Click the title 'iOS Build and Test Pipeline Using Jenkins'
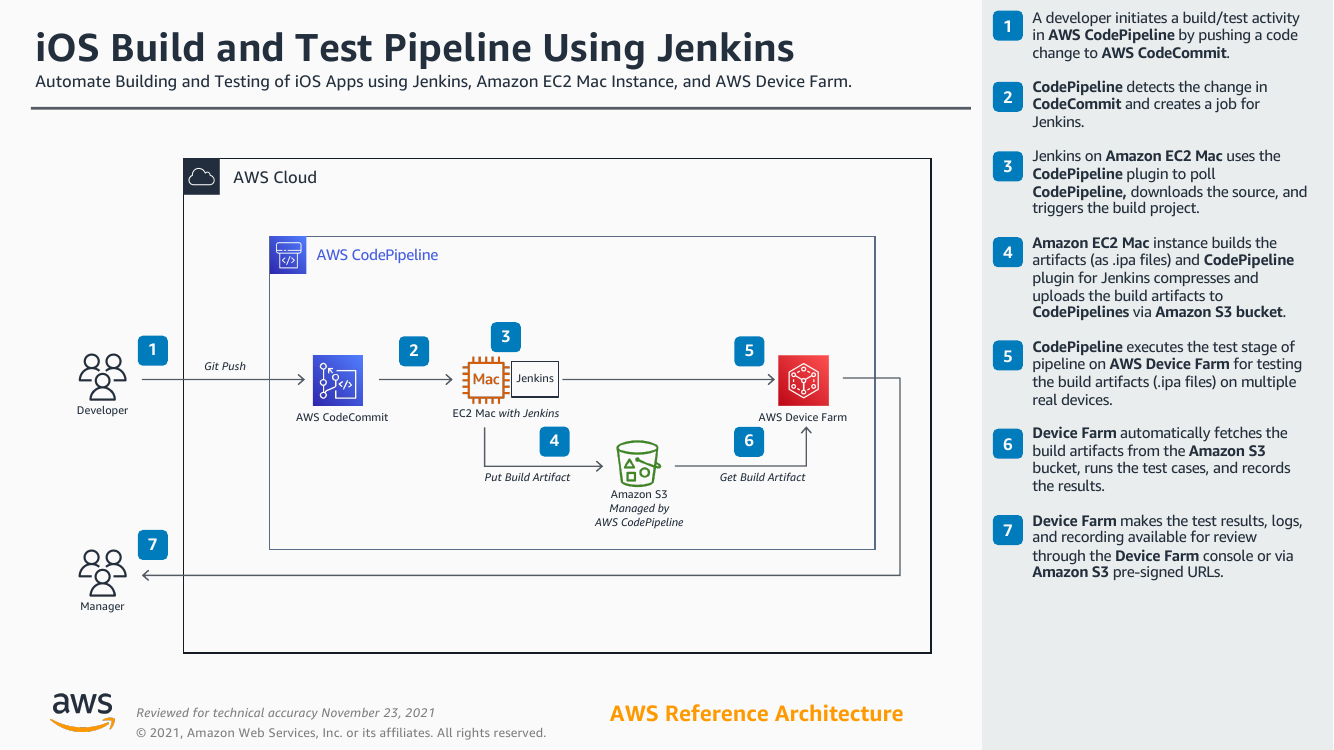Viewport: 1334px width, 750px height. point(415,47)
